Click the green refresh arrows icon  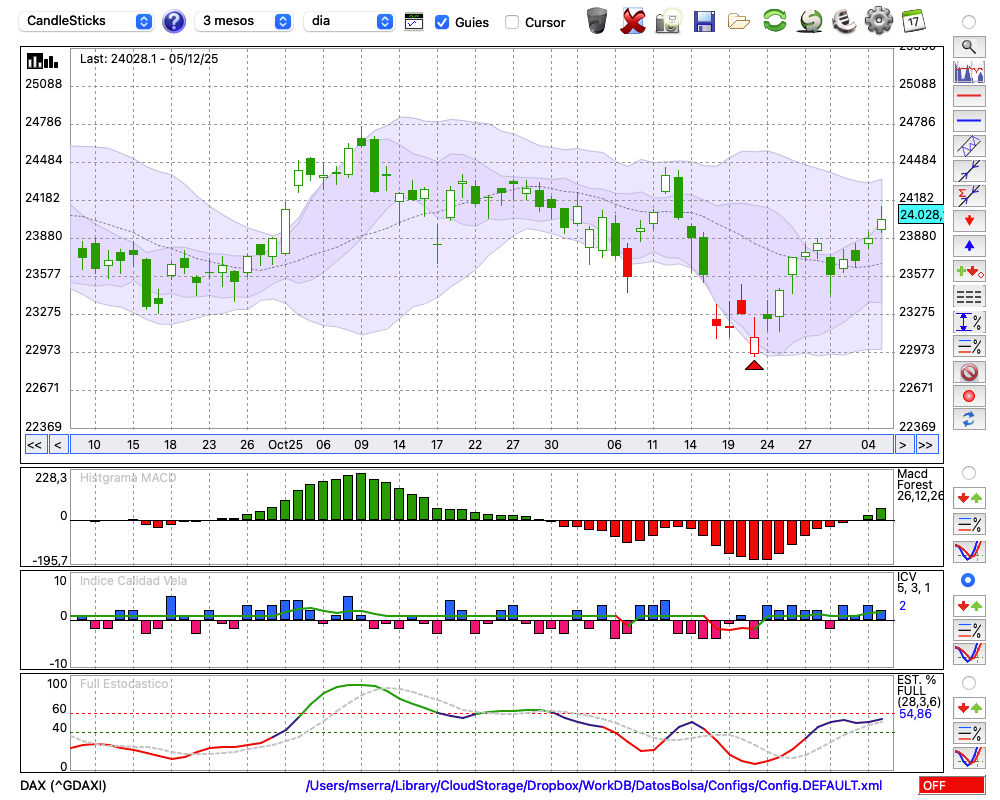[775, 21]
